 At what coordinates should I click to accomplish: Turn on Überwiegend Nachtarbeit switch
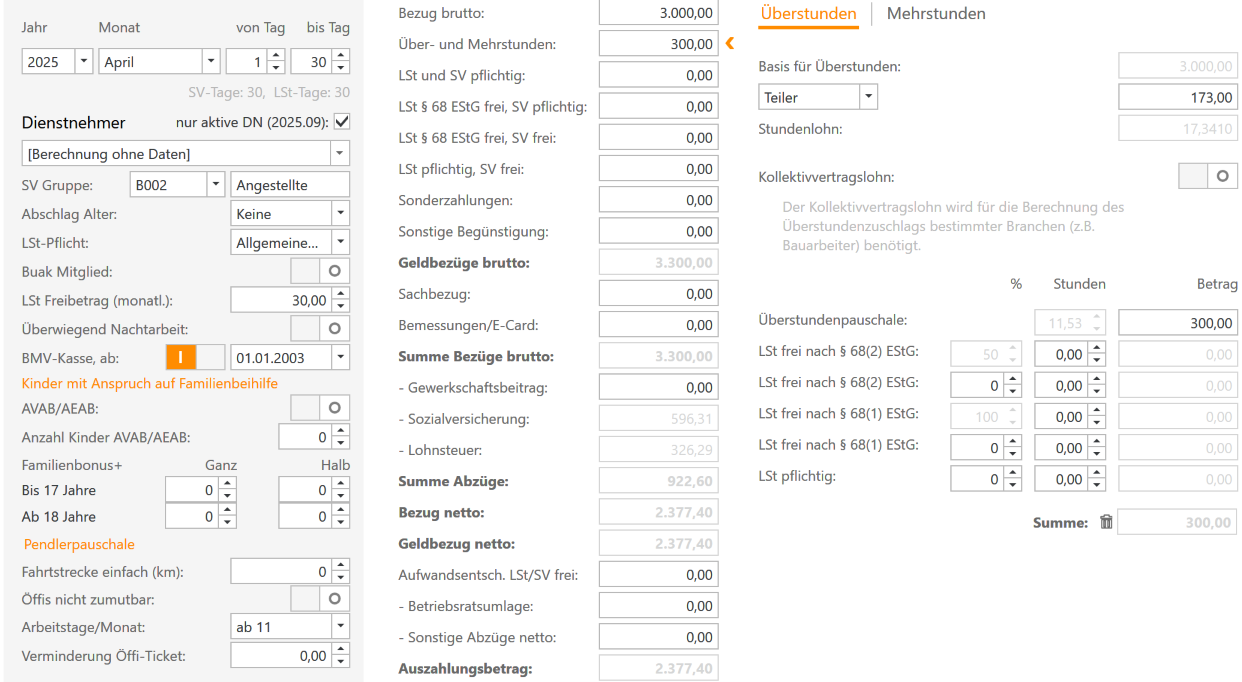pyautogui.click(x=320, y=328)
